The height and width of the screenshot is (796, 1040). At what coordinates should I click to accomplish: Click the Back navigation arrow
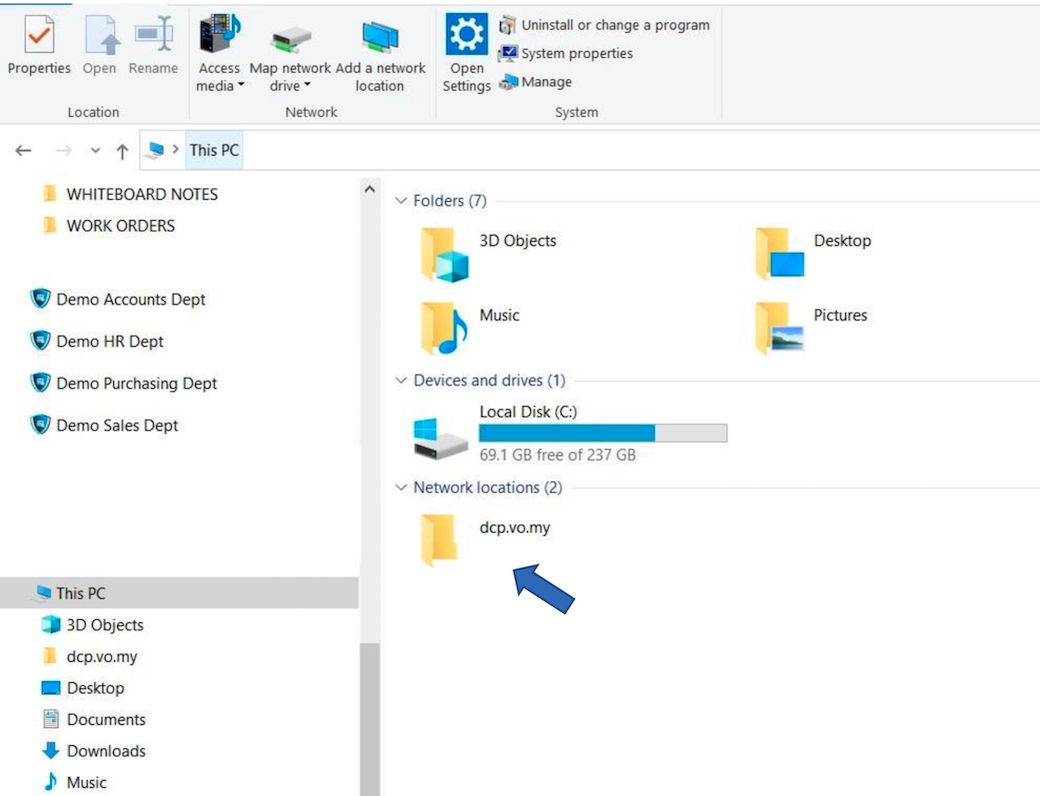pos(23,151)
